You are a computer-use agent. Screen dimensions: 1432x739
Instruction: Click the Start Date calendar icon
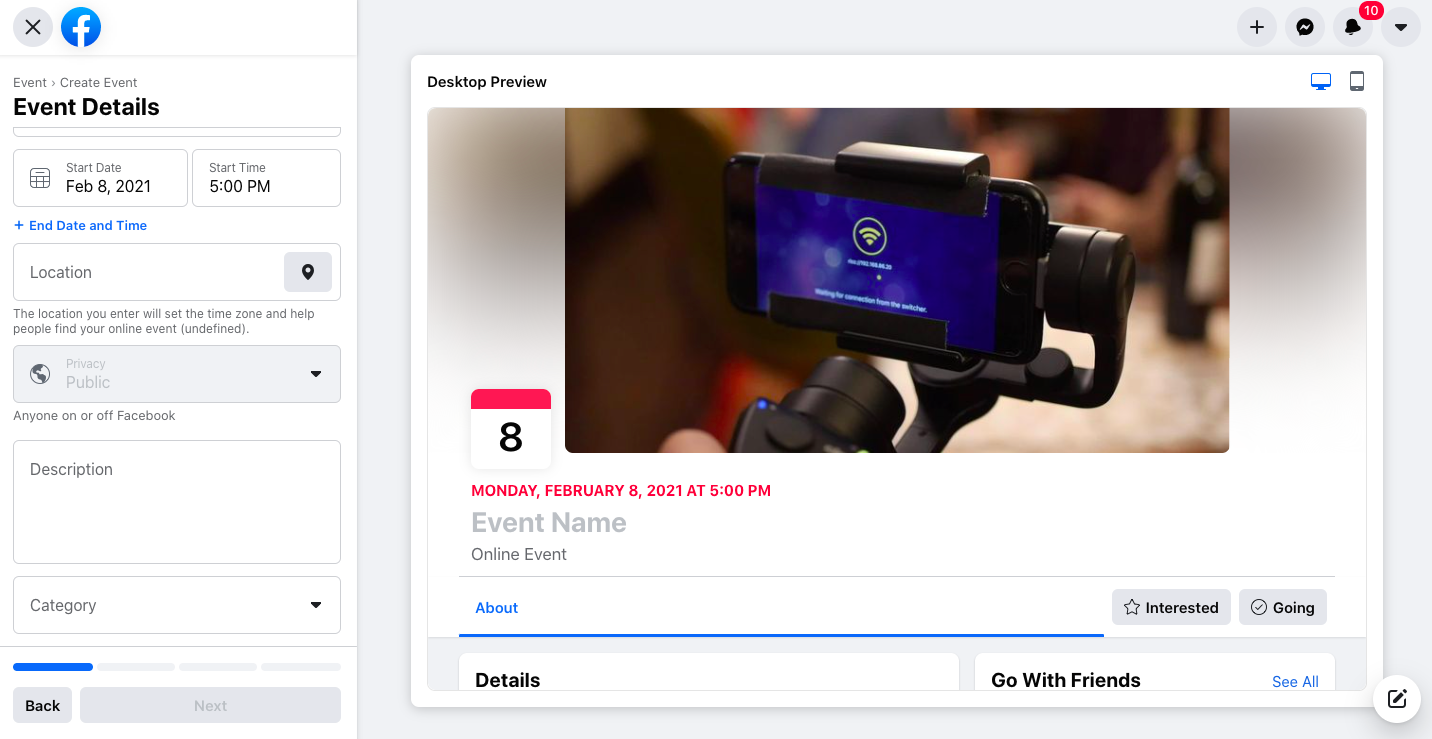coord(40,178)
